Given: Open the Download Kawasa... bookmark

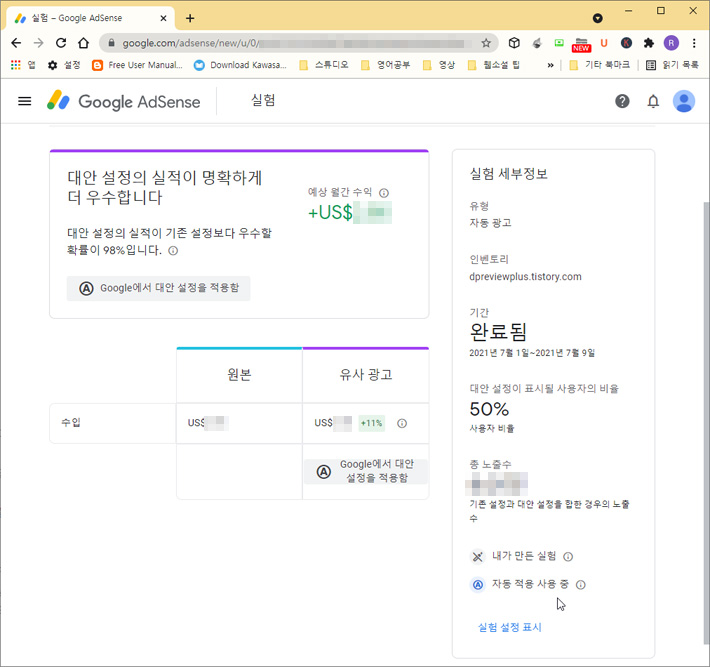Looking at the screenshot, I should (240, 65).
